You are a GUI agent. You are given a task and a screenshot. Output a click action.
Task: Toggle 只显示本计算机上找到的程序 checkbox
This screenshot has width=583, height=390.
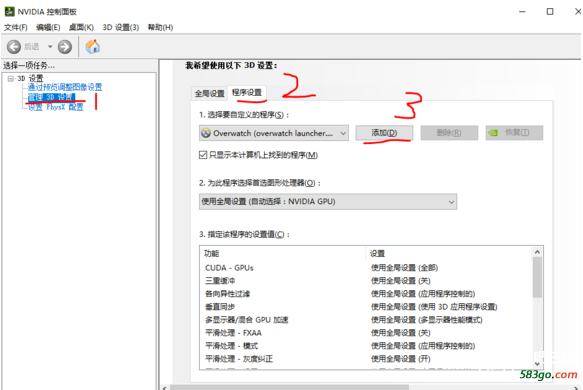point(203,155)
